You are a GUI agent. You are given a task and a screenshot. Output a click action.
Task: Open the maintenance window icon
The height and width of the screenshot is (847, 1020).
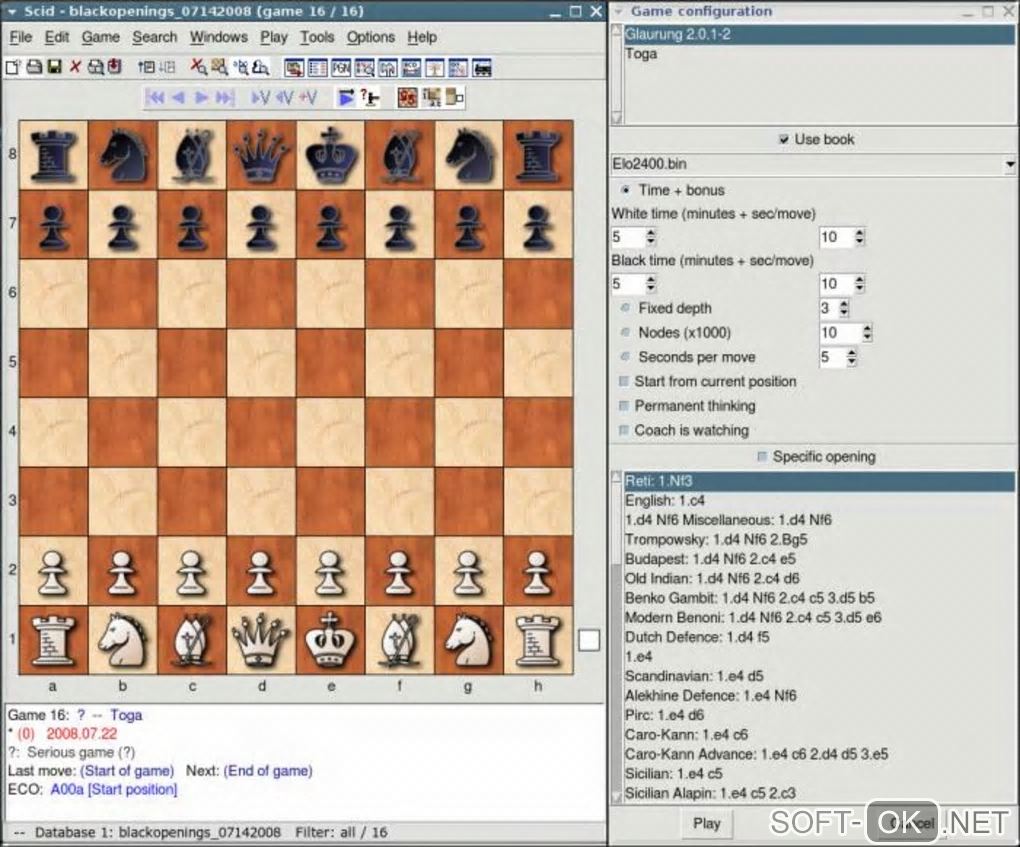coord(388,68)
